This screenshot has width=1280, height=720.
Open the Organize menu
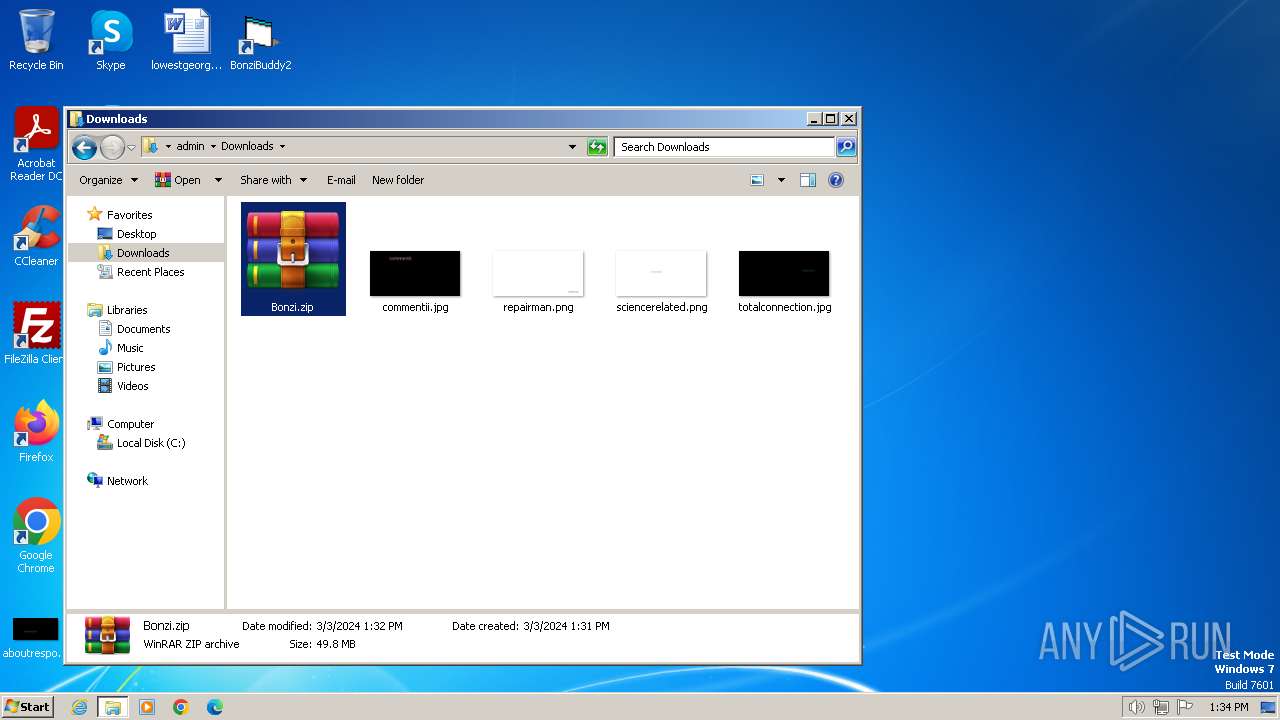108,180
